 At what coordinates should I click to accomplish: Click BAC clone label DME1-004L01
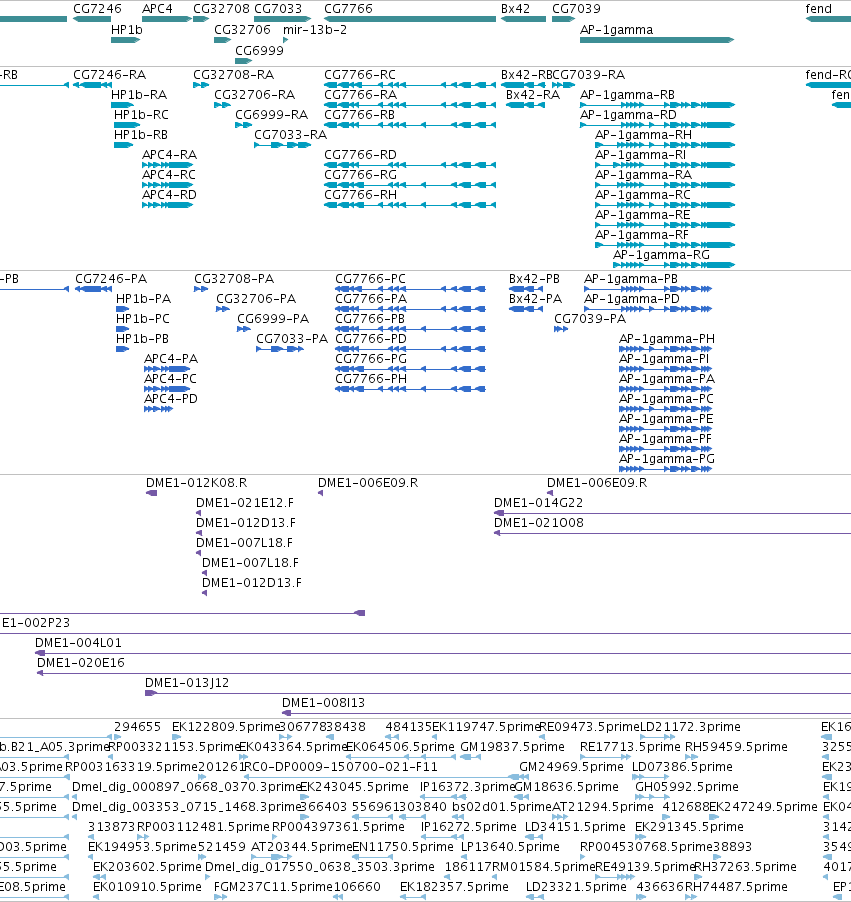pyautogui.click(x=78, y=643)
